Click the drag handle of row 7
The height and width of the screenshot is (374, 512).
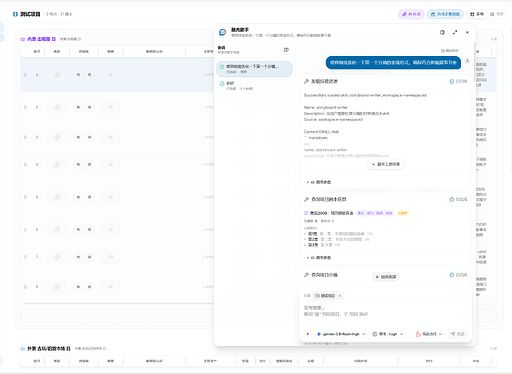[x=25, y=257]
